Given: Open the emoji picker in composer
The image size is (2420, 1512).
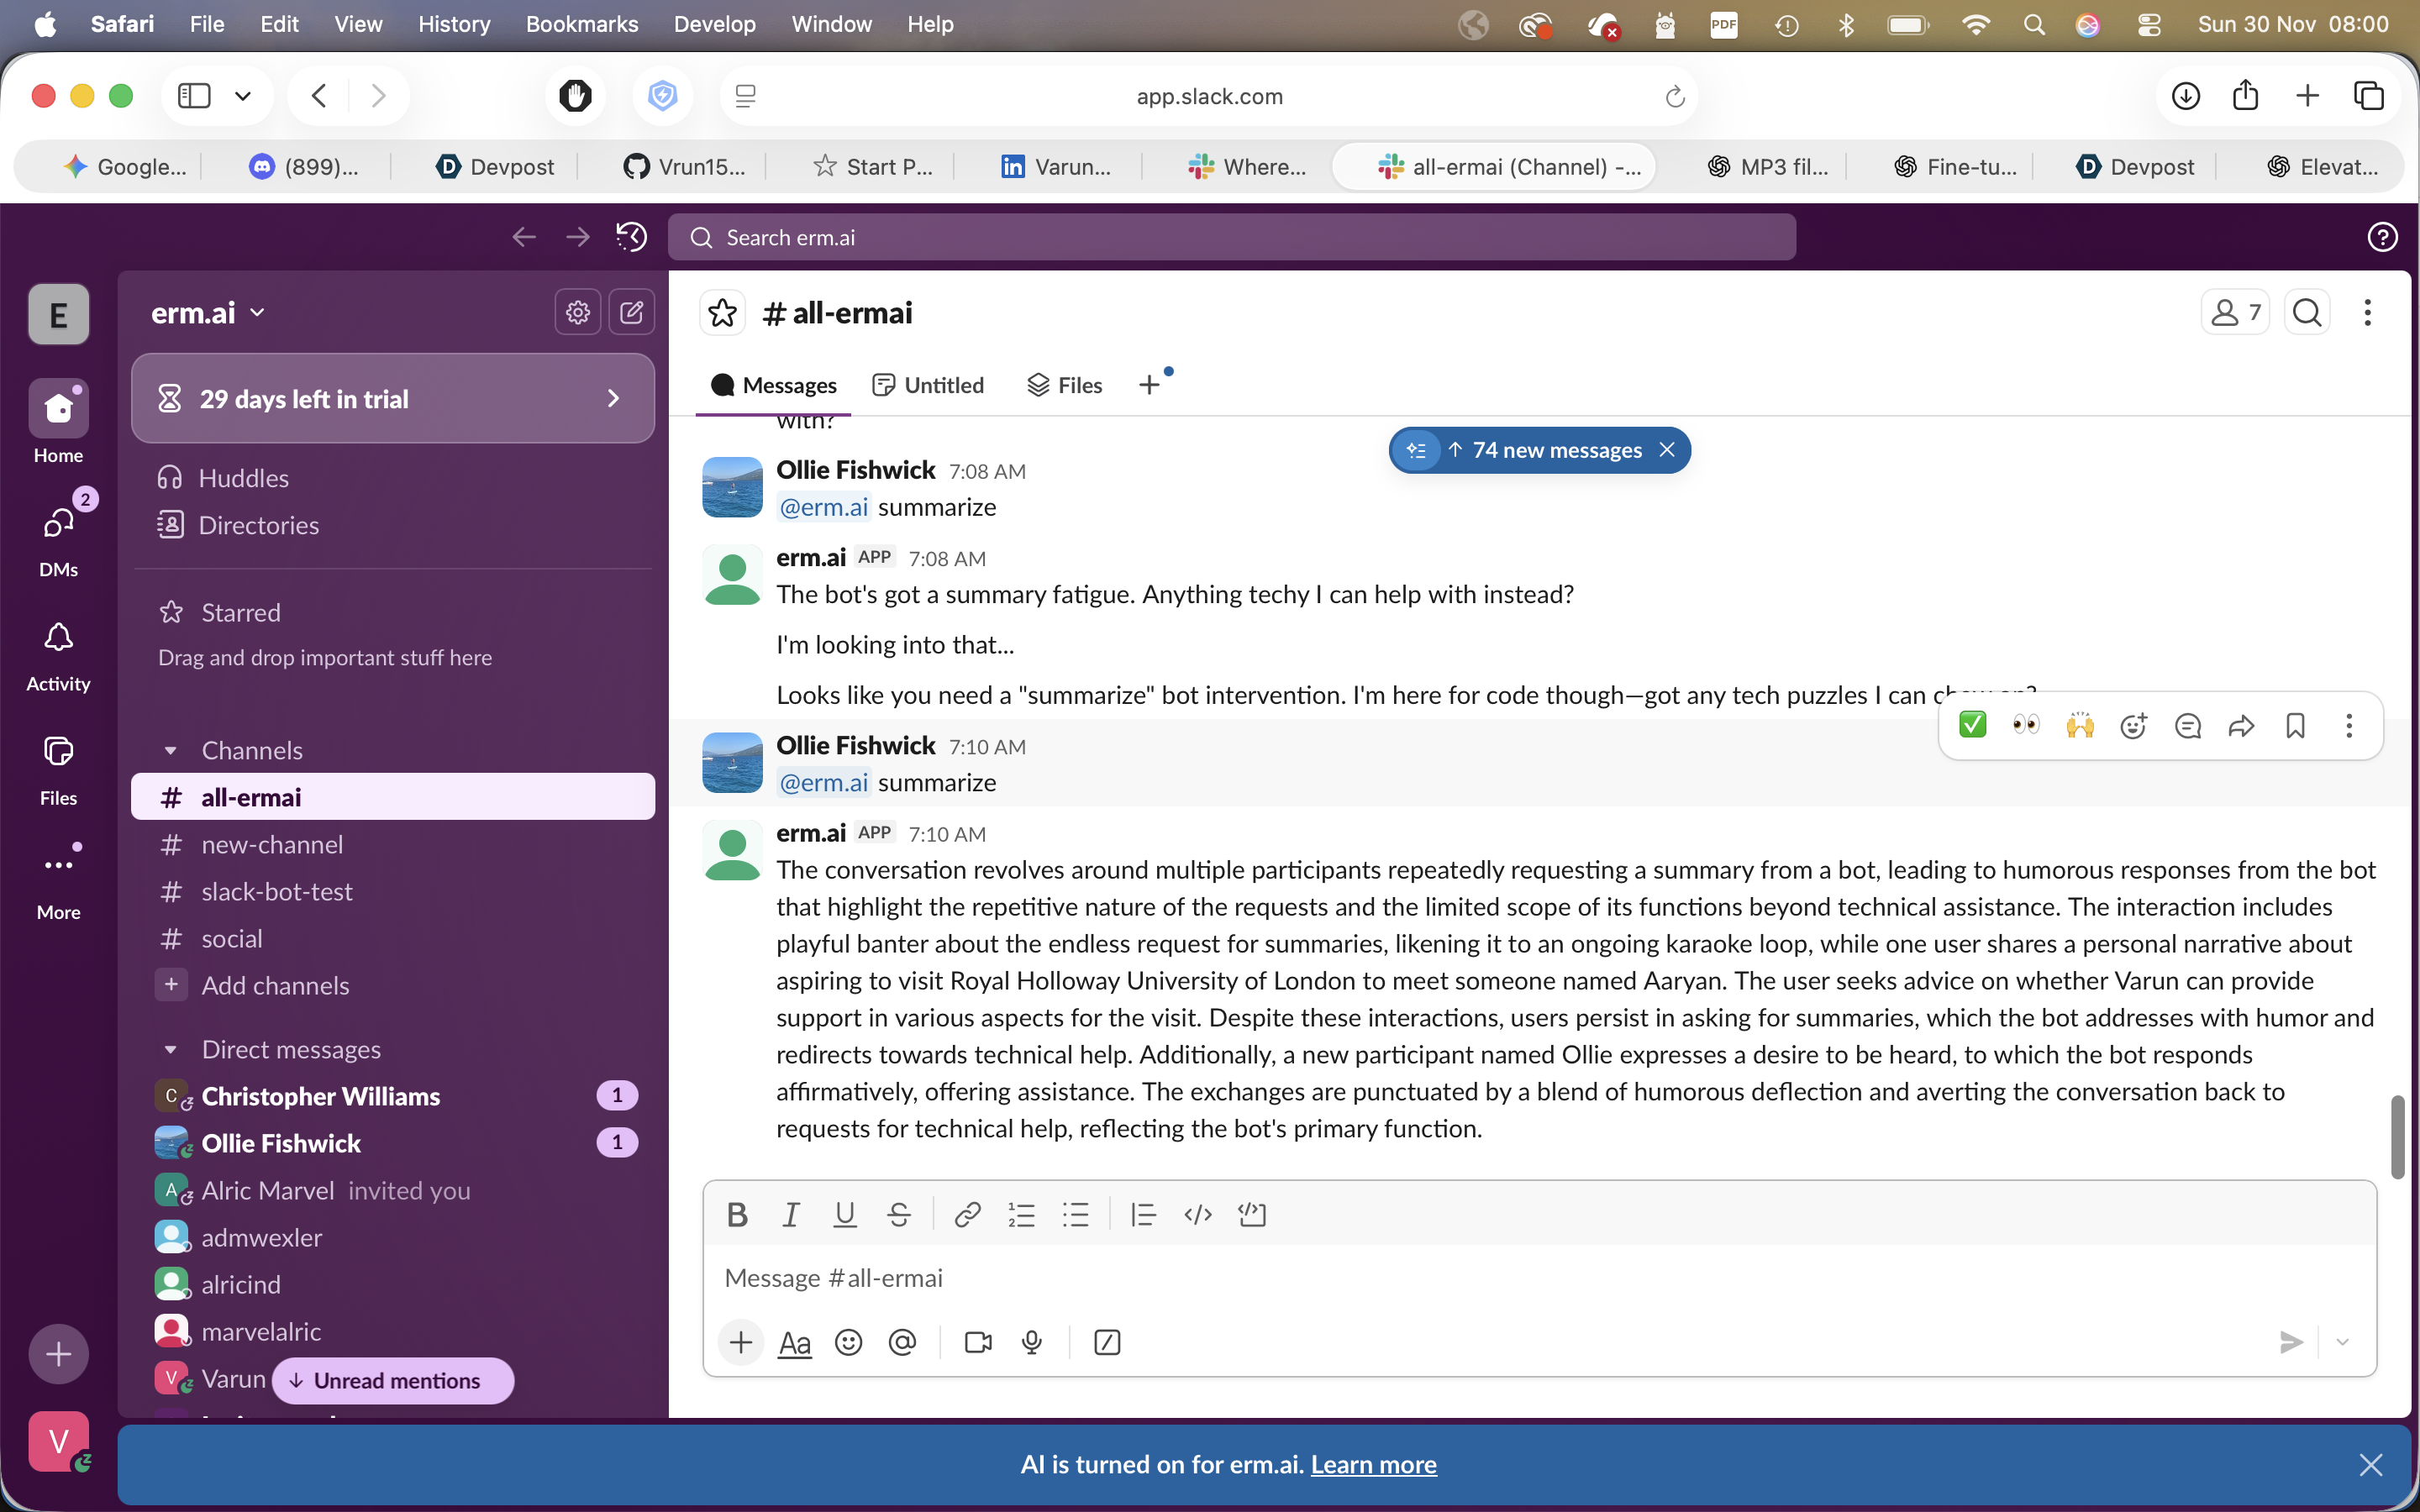Looking at the screenshot, I should pos(848,1342).
